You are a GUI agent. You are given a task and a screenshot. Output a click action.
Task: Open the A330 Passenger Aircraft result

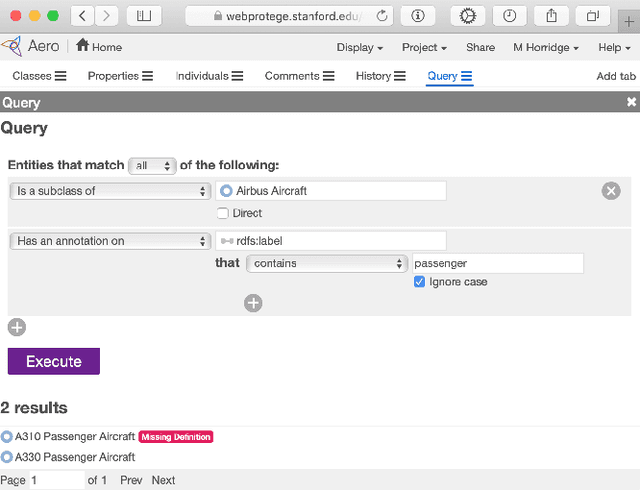pos(75,457)
